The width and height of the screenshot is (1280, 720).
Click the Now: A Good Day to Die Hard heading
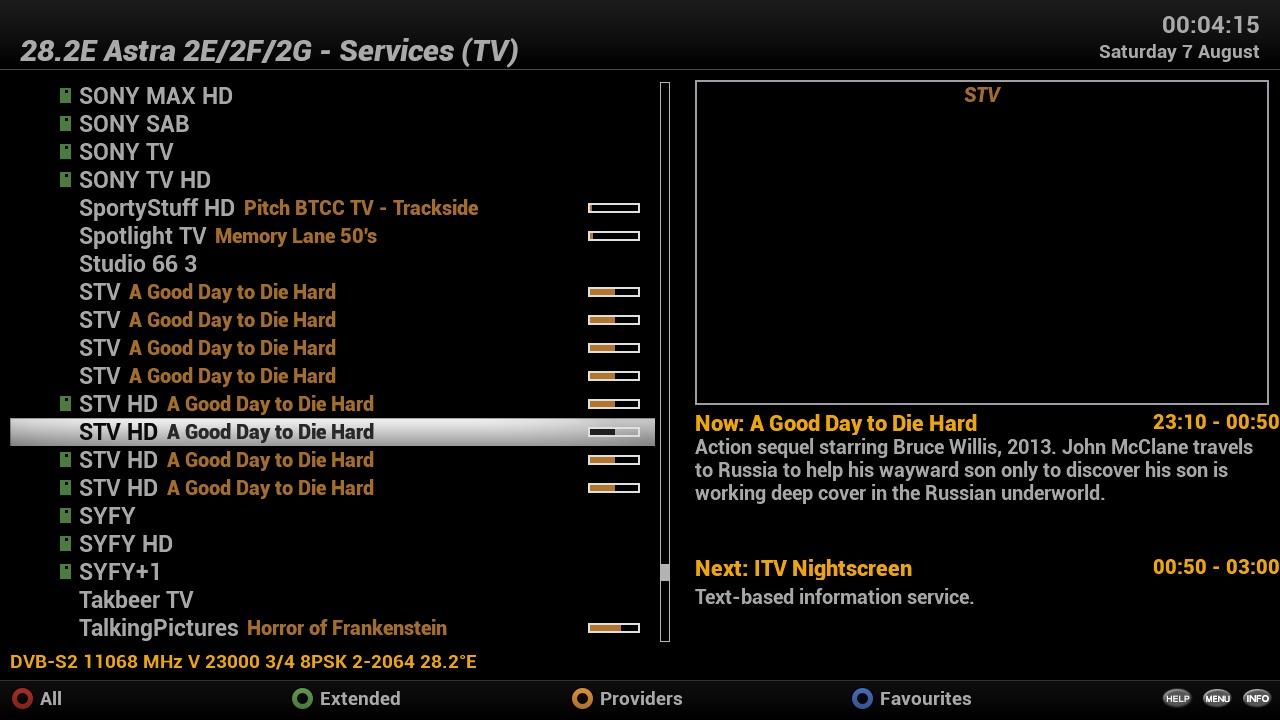(836, 423)
